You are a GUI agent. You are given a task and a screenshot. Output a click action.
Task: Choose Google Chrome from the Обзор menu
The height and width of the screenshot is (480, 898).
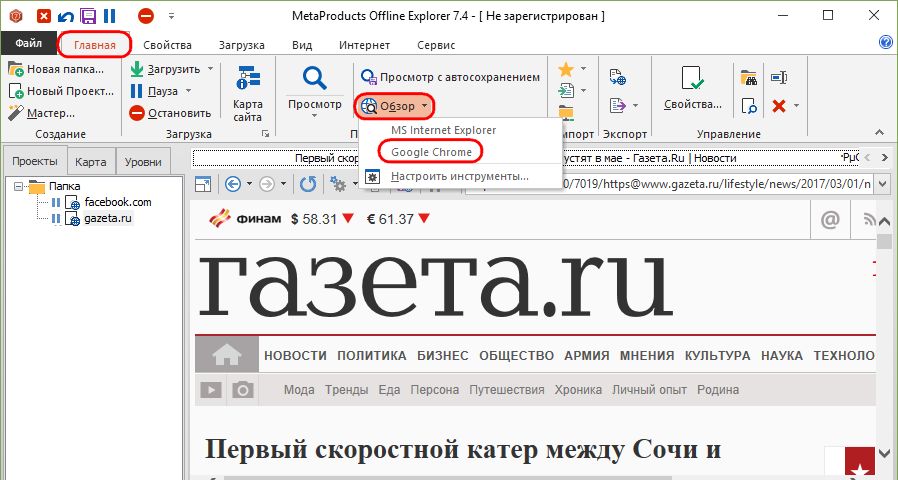click(431, 152)
